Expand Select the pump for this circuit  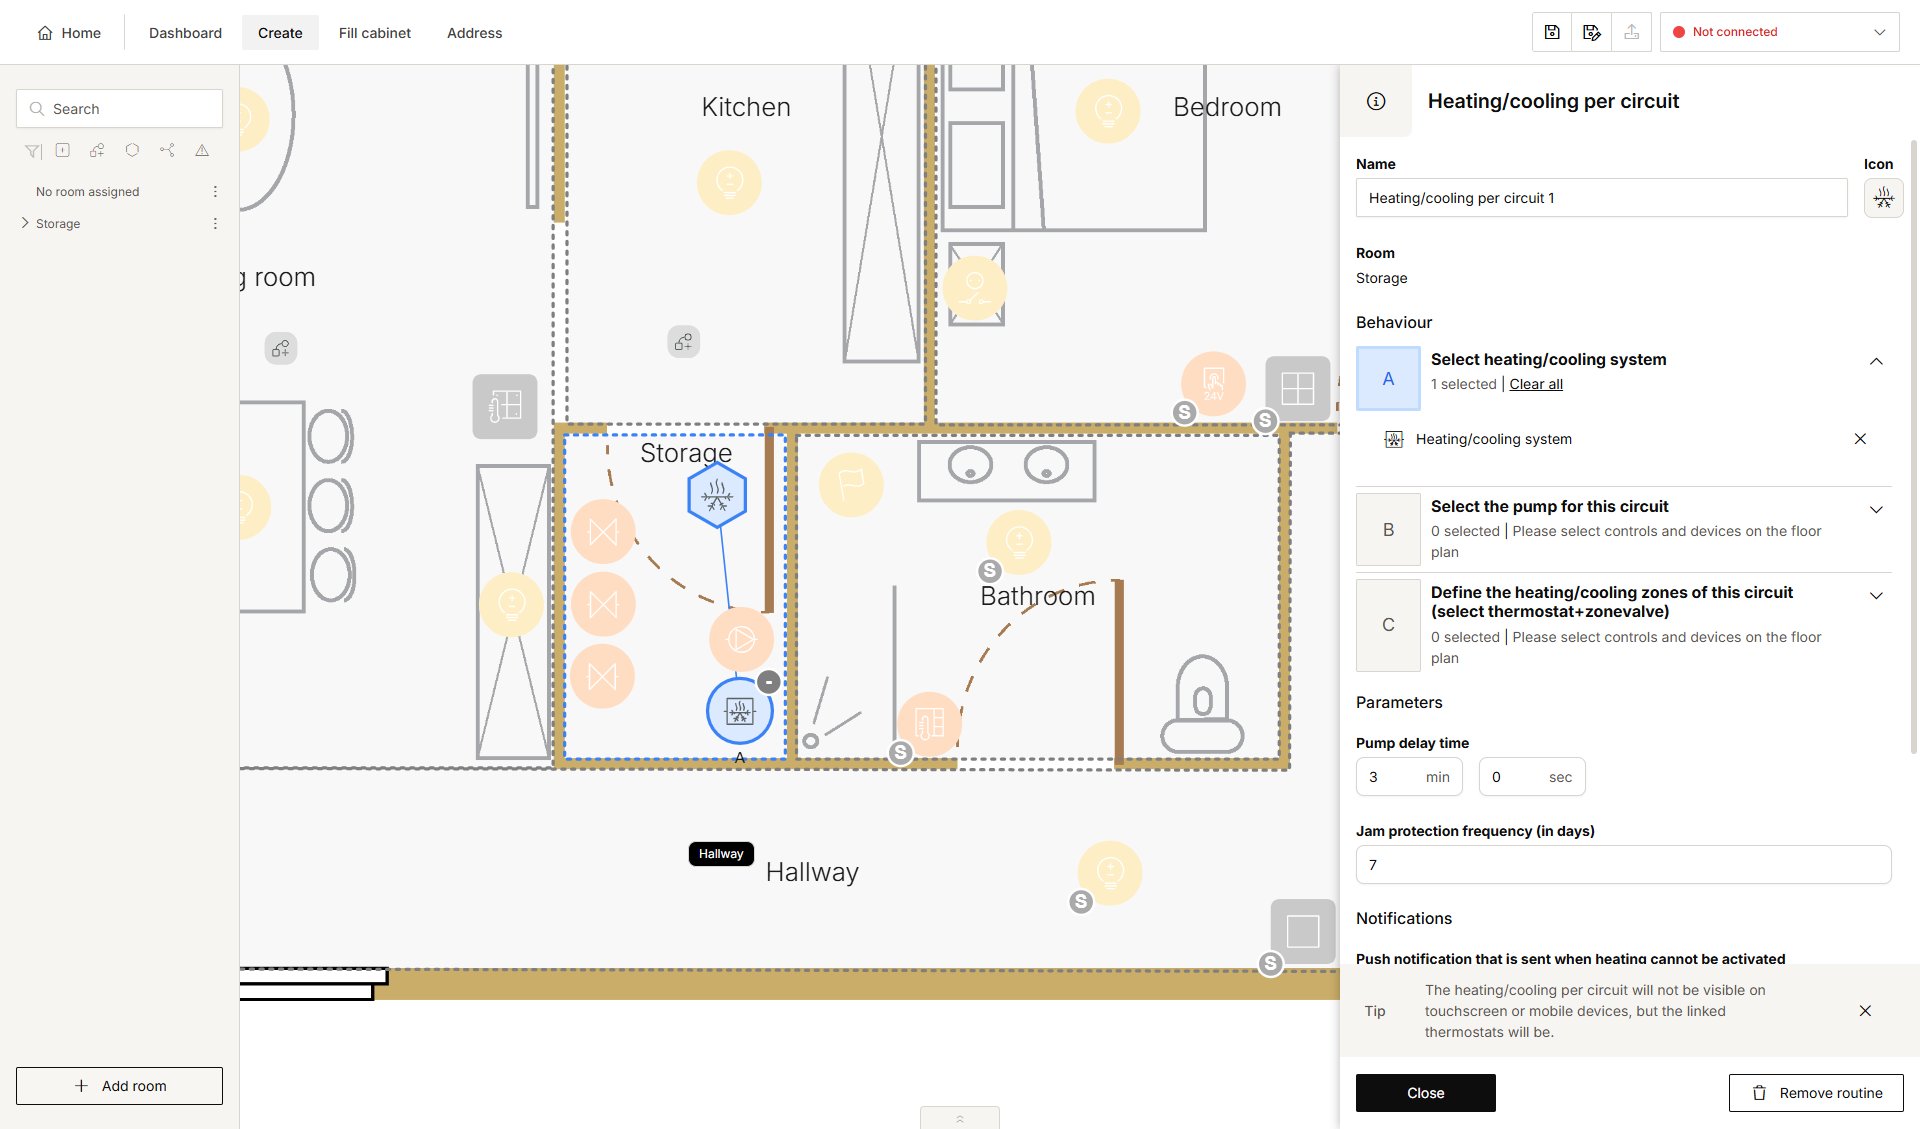pyautogui.click(x=1876, y=509)
